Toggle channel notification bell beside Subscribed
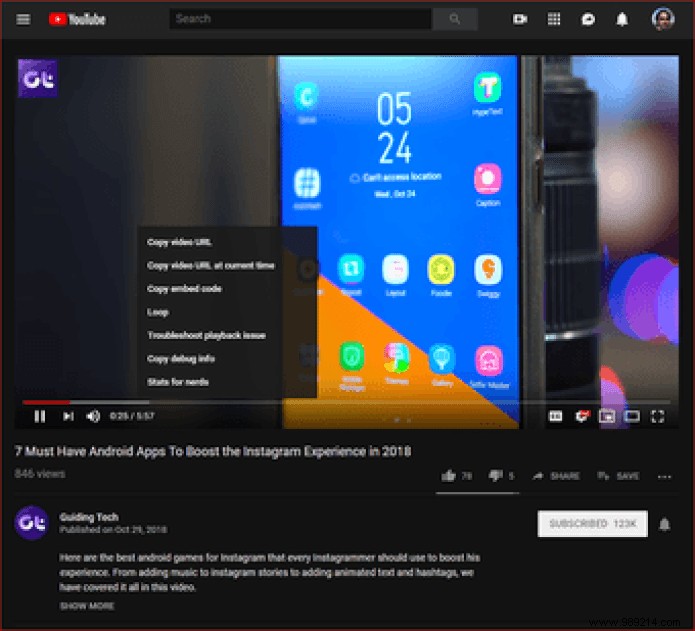 click(664, 524)
